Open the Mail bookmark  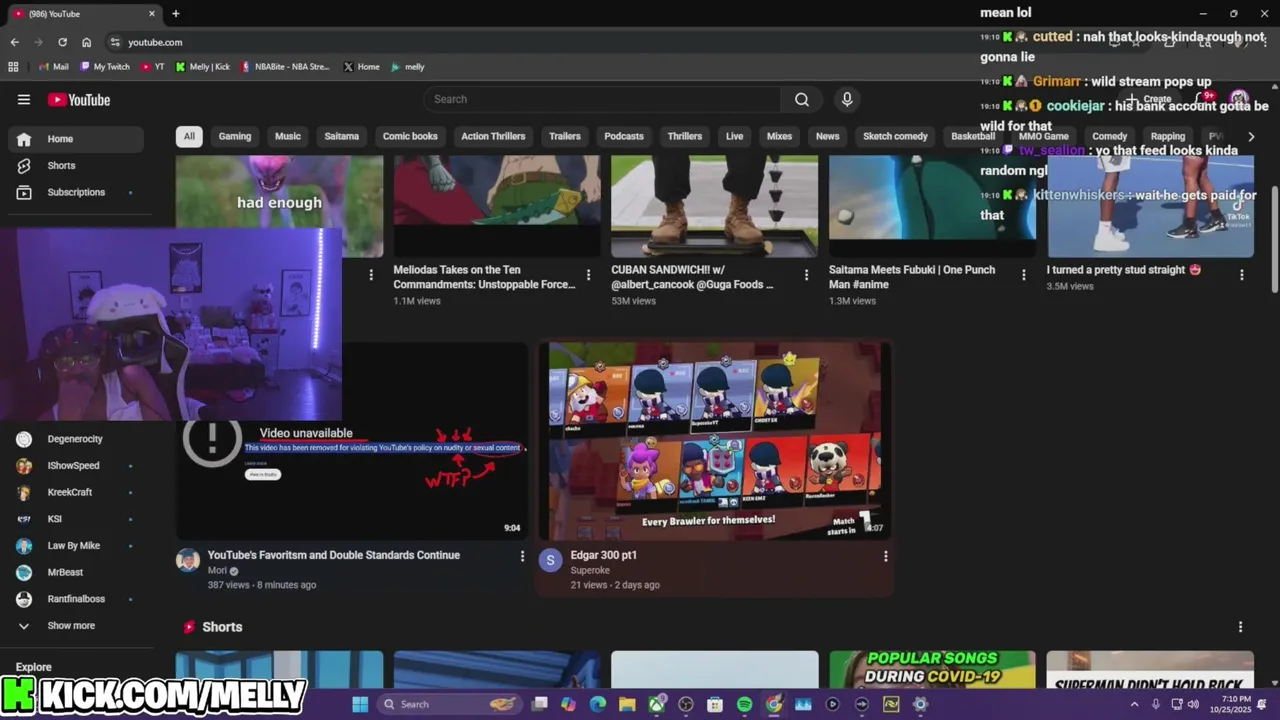54,67
